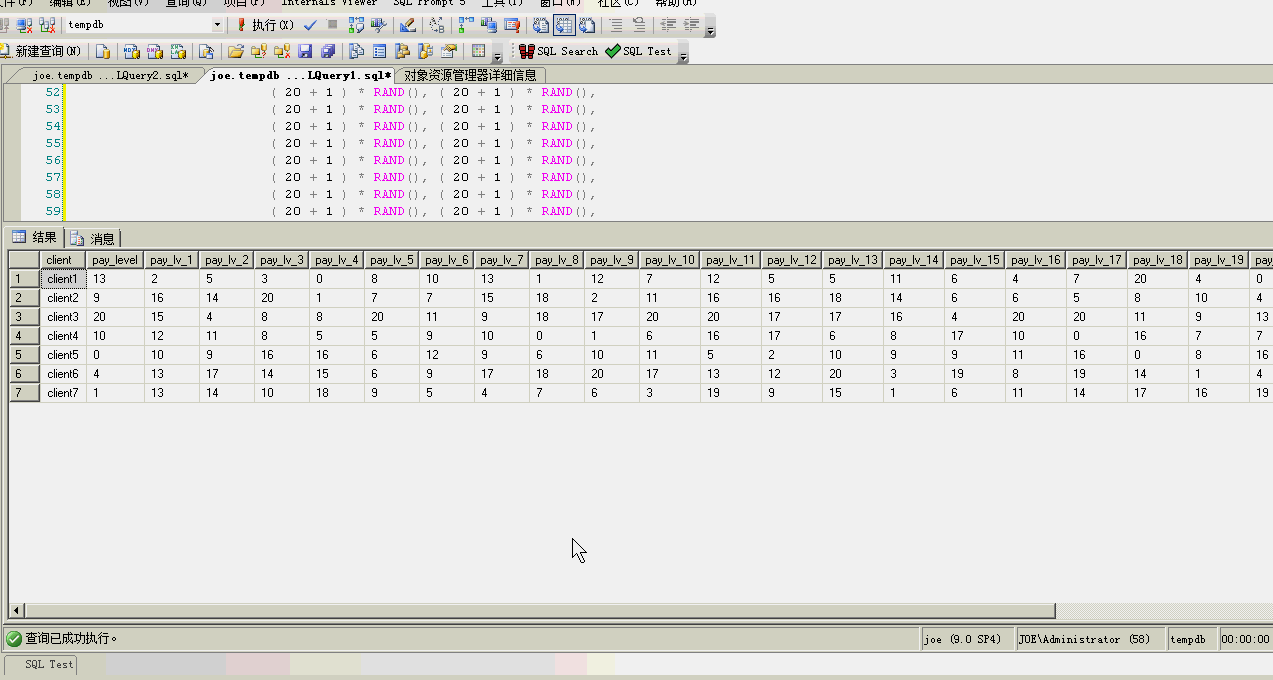Start a new Database Engine query

pyautogui.click(x=102, y=51)
